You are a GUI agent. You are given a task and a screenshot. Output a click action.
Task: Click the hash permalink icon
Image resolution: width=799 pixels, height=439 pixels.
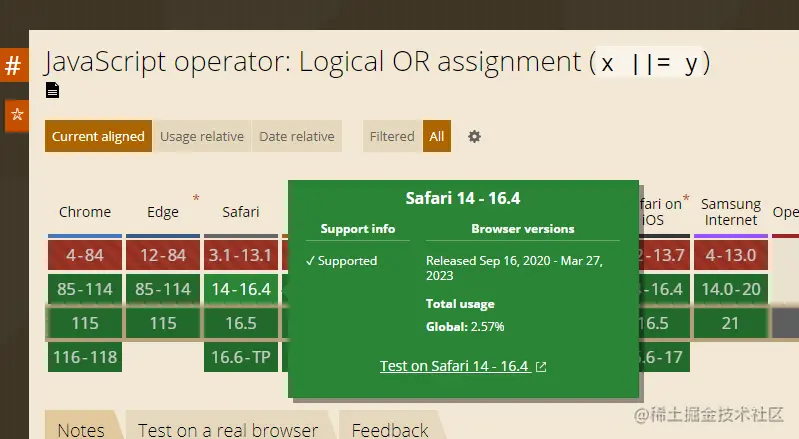click(13, 65)
